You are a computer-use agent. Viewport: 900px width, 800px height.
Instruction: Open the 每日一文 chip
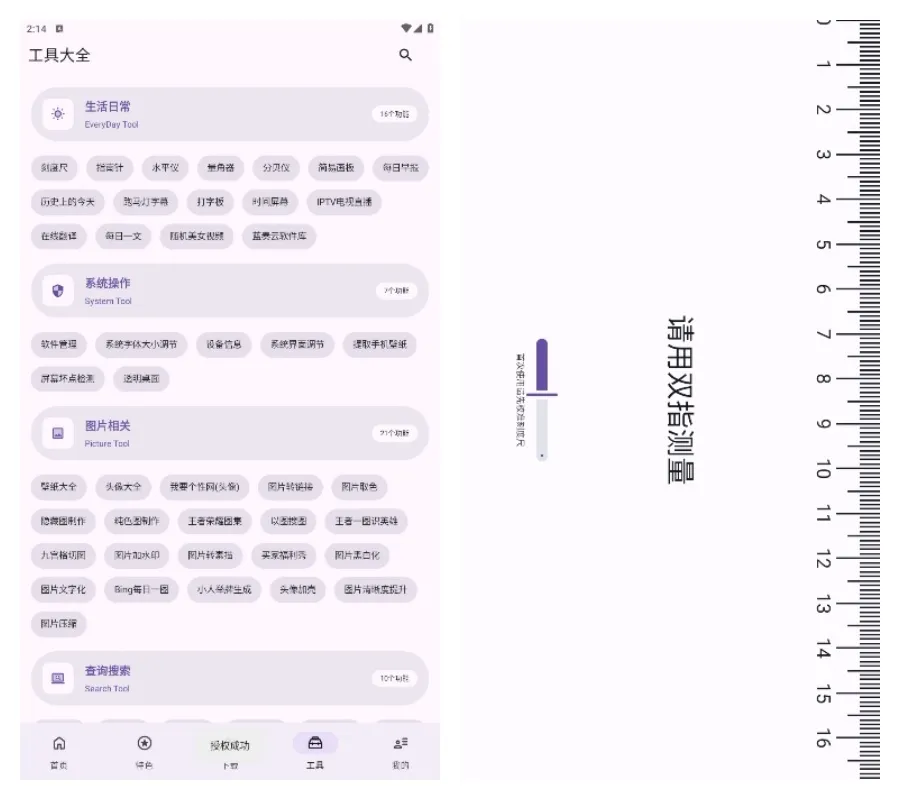(123, 236)
